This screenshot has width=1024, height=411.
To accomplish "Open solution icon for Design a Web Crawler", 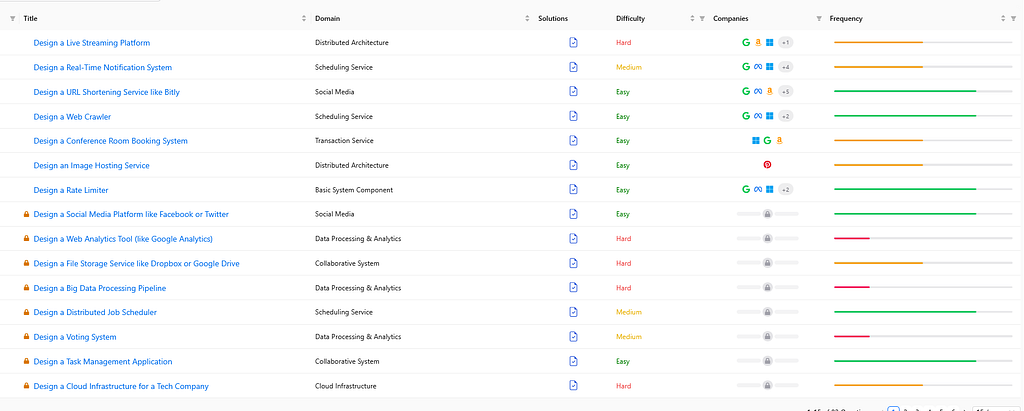I will pyautogui.click(x=573, y=116).
